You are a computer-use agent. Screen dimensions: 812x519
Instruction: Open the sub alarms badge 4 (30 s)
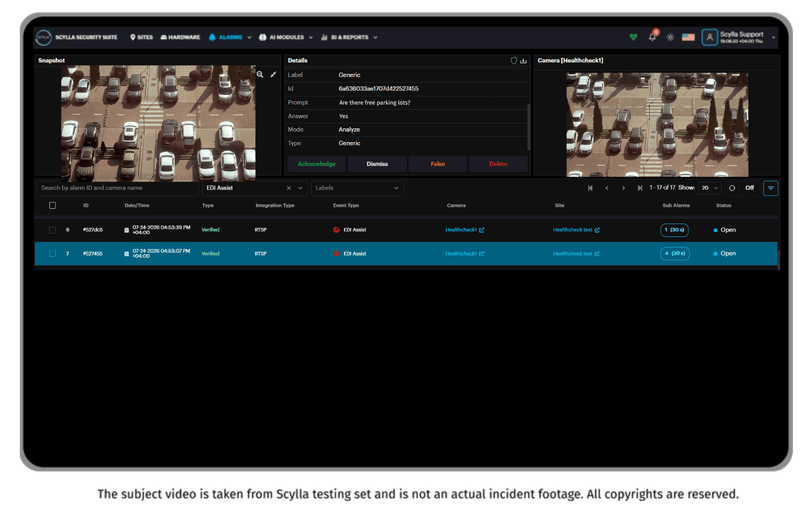(x=675, y=254)
